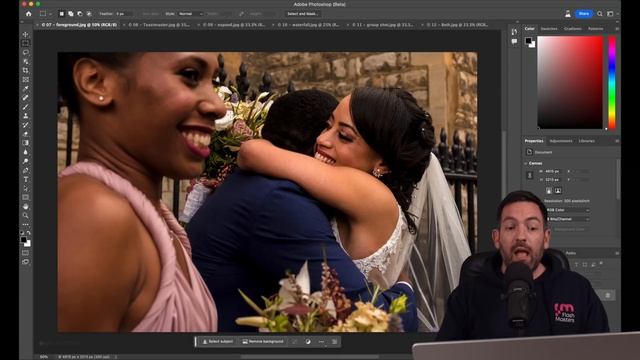Change the screen mode from toolbar bottom
640x360 pixels.
[26, 262]
